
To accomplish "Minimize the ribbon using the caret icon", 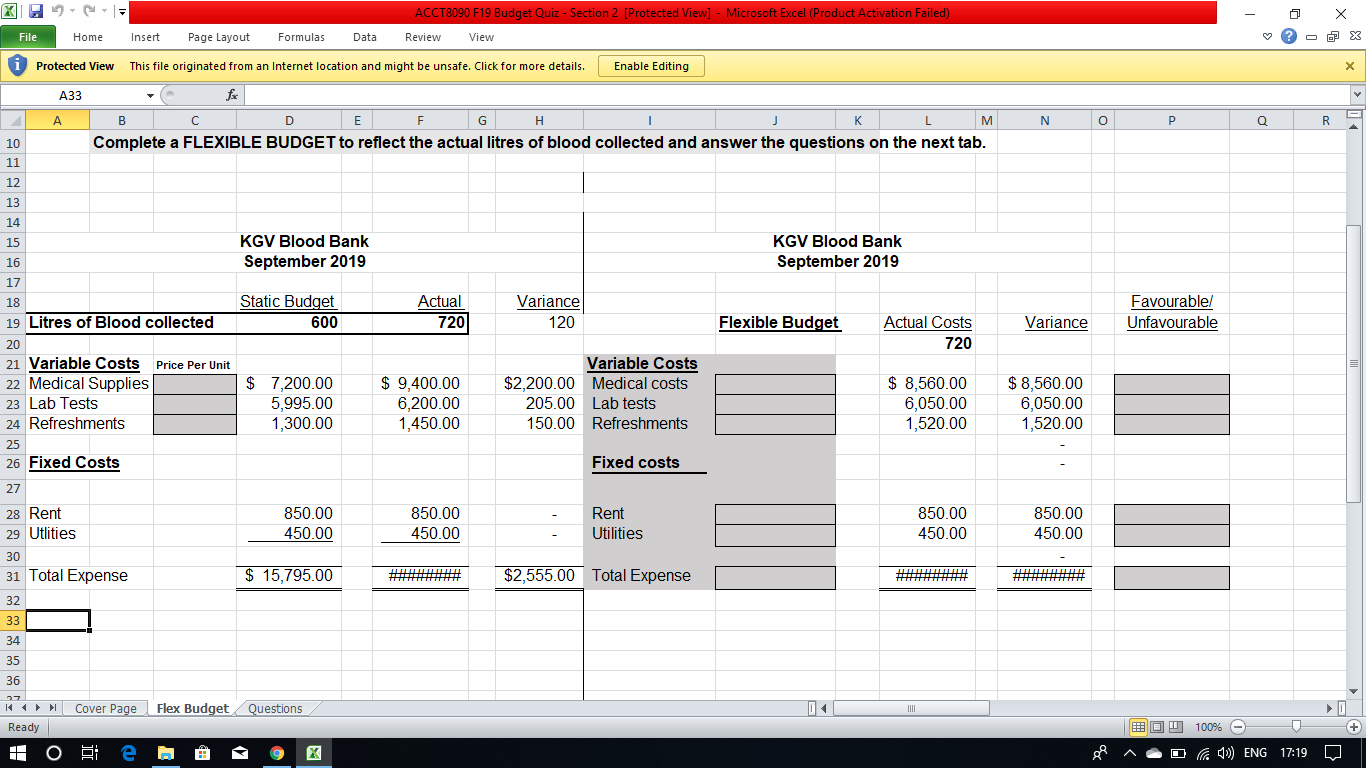I will 1269,37.
